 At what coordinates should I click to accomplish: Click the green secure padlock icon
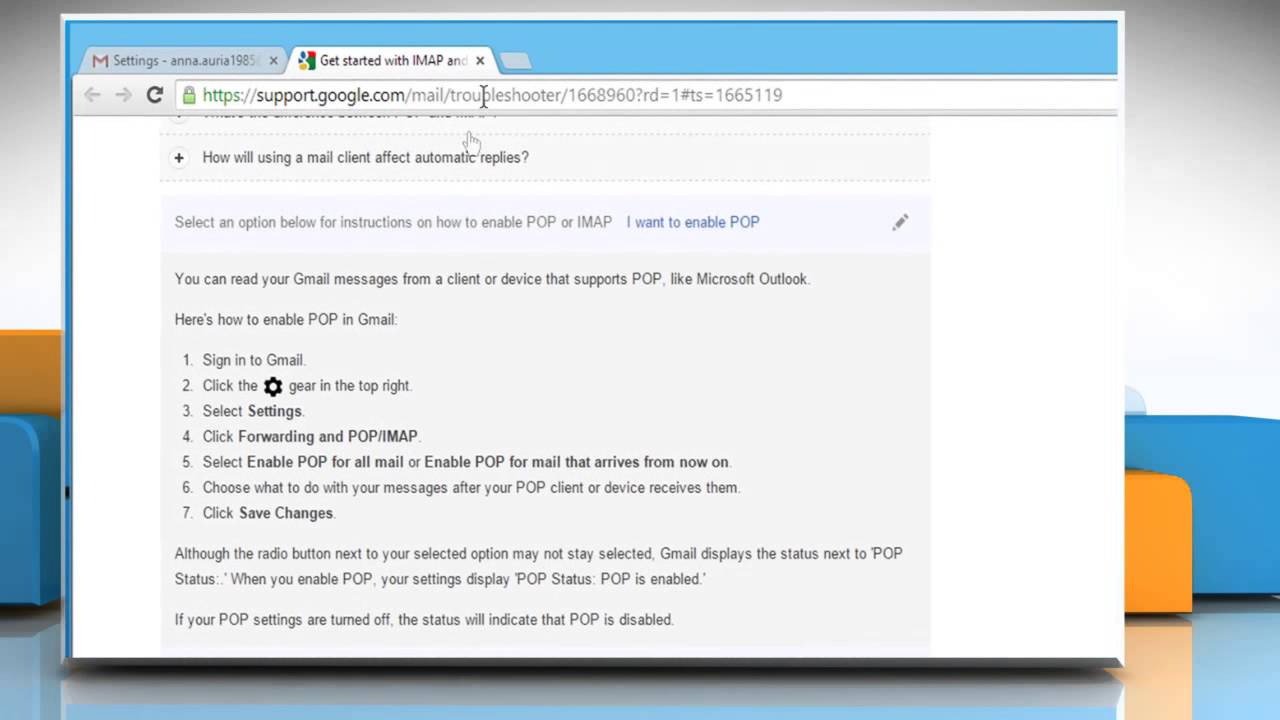point(188,95)
